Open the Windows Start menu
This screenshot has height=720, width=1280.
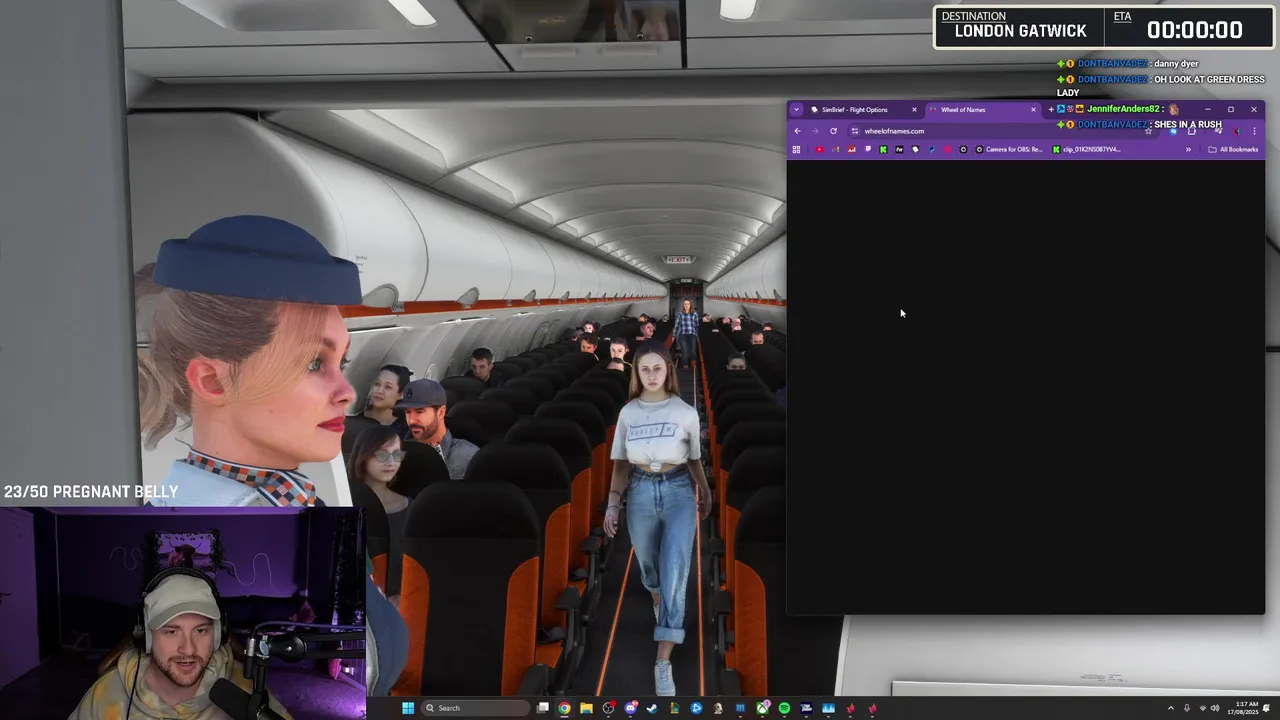[x=408, y=708]
